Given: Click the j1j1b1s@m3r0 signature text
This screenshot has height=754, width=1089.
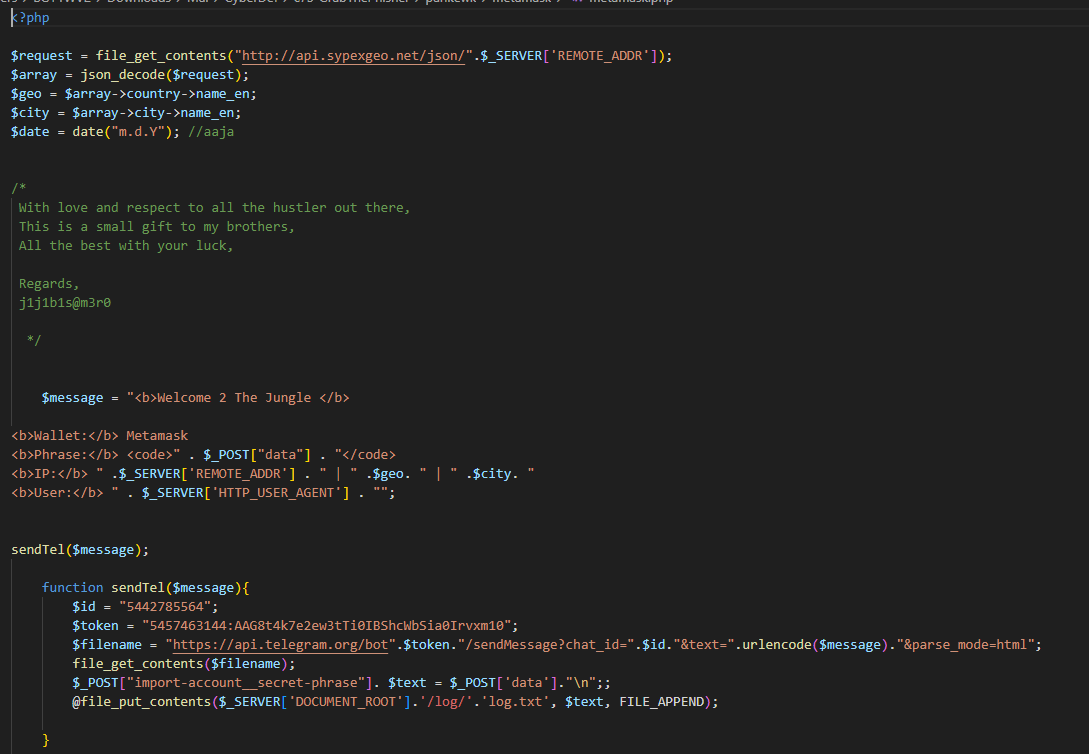Looking at the screenshot, I should pyautogui.click(x=65, y=303).
